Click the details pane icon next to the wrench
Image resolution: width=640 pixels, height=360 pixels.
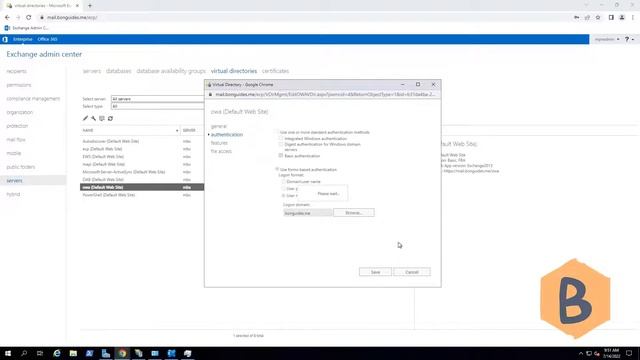click(102, 118)
